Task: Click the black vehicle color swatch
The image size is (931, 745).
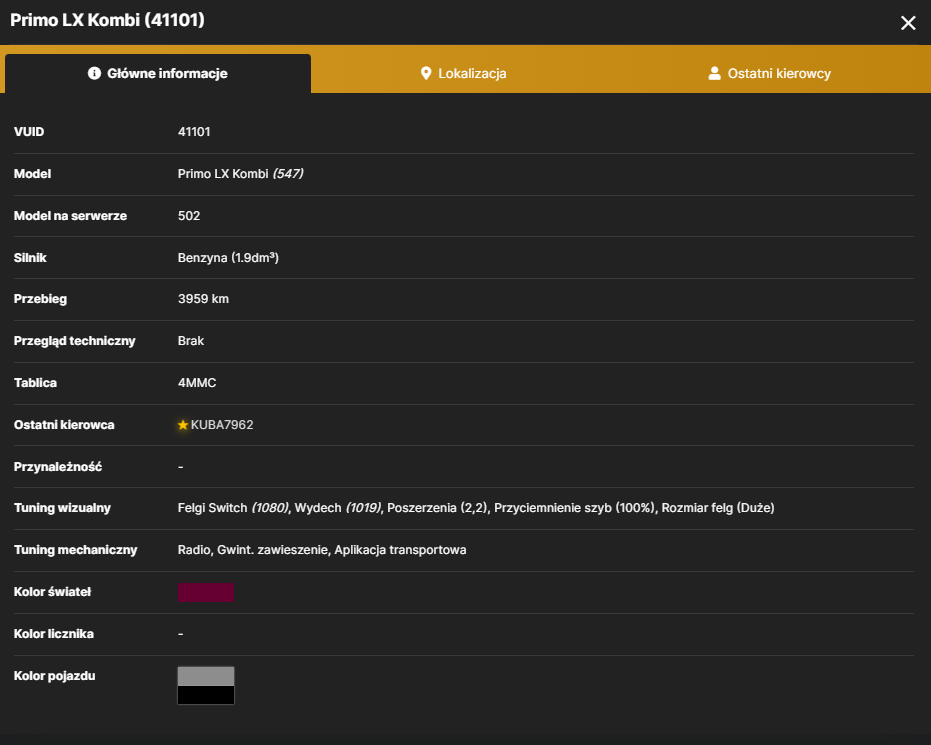Action: tap(206, 695)
